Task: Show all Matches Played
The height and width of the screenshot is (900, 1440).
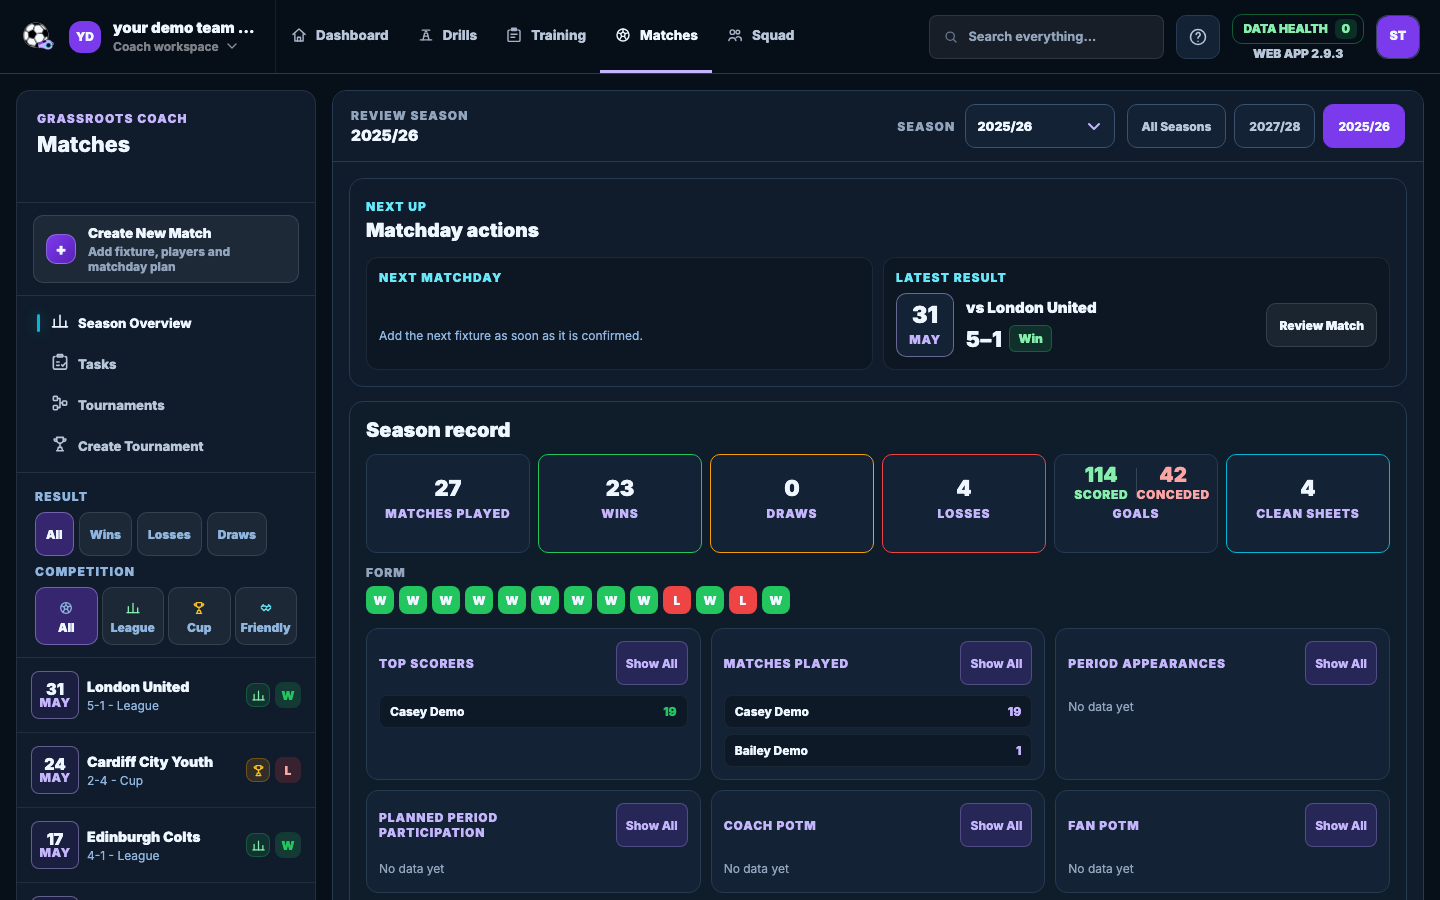Action: (x=996, y=663)
